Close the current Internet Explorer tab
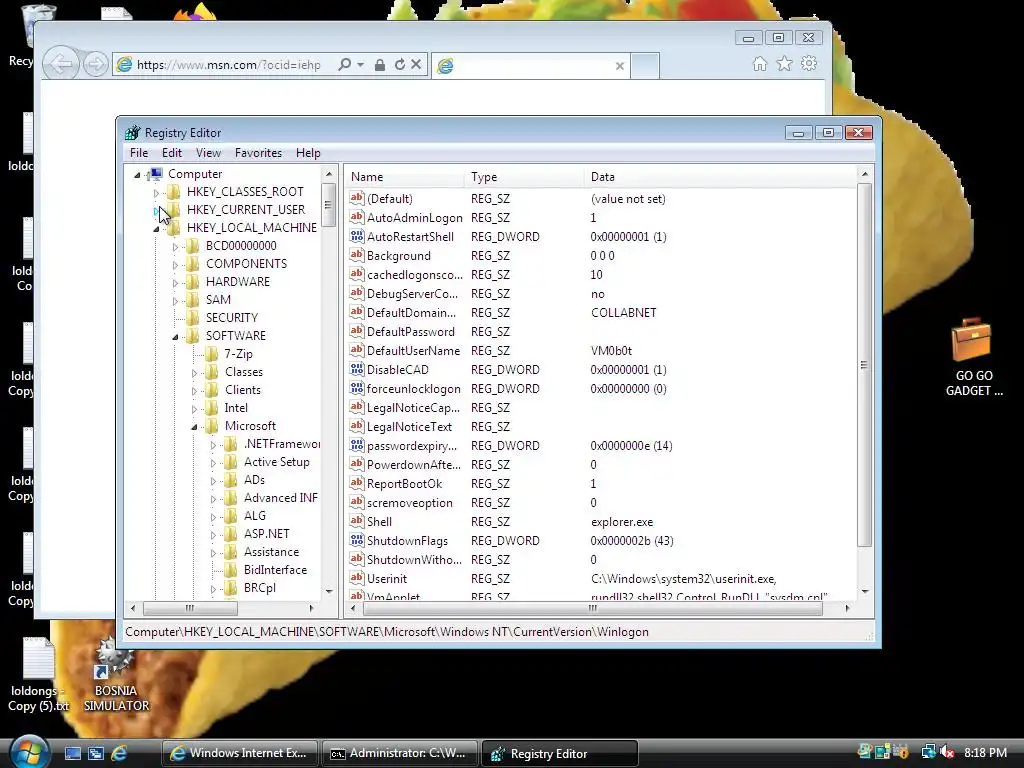This screenshot has height=768, width=1024. (620, 66)
